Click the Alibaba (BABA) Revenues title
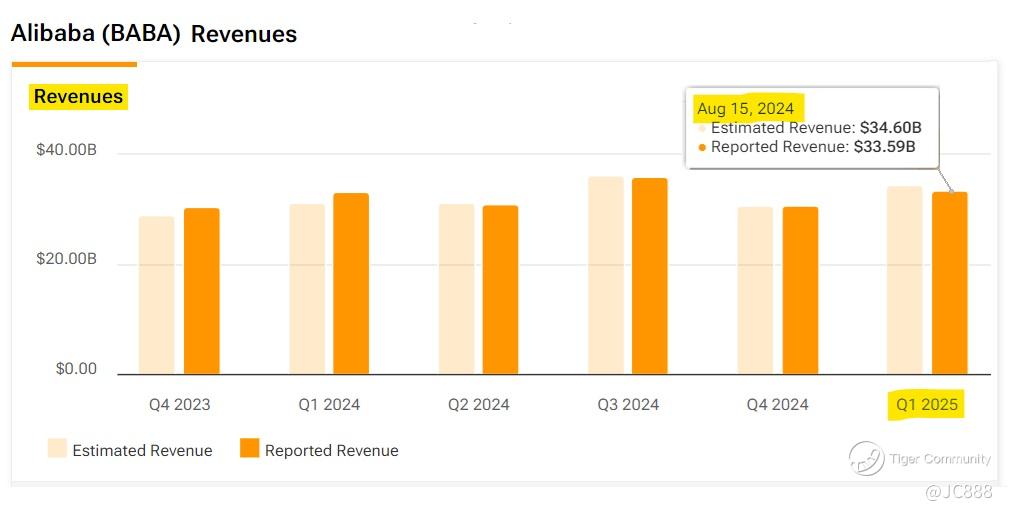This screenshot has height=515, width=1012. point(154,34)
